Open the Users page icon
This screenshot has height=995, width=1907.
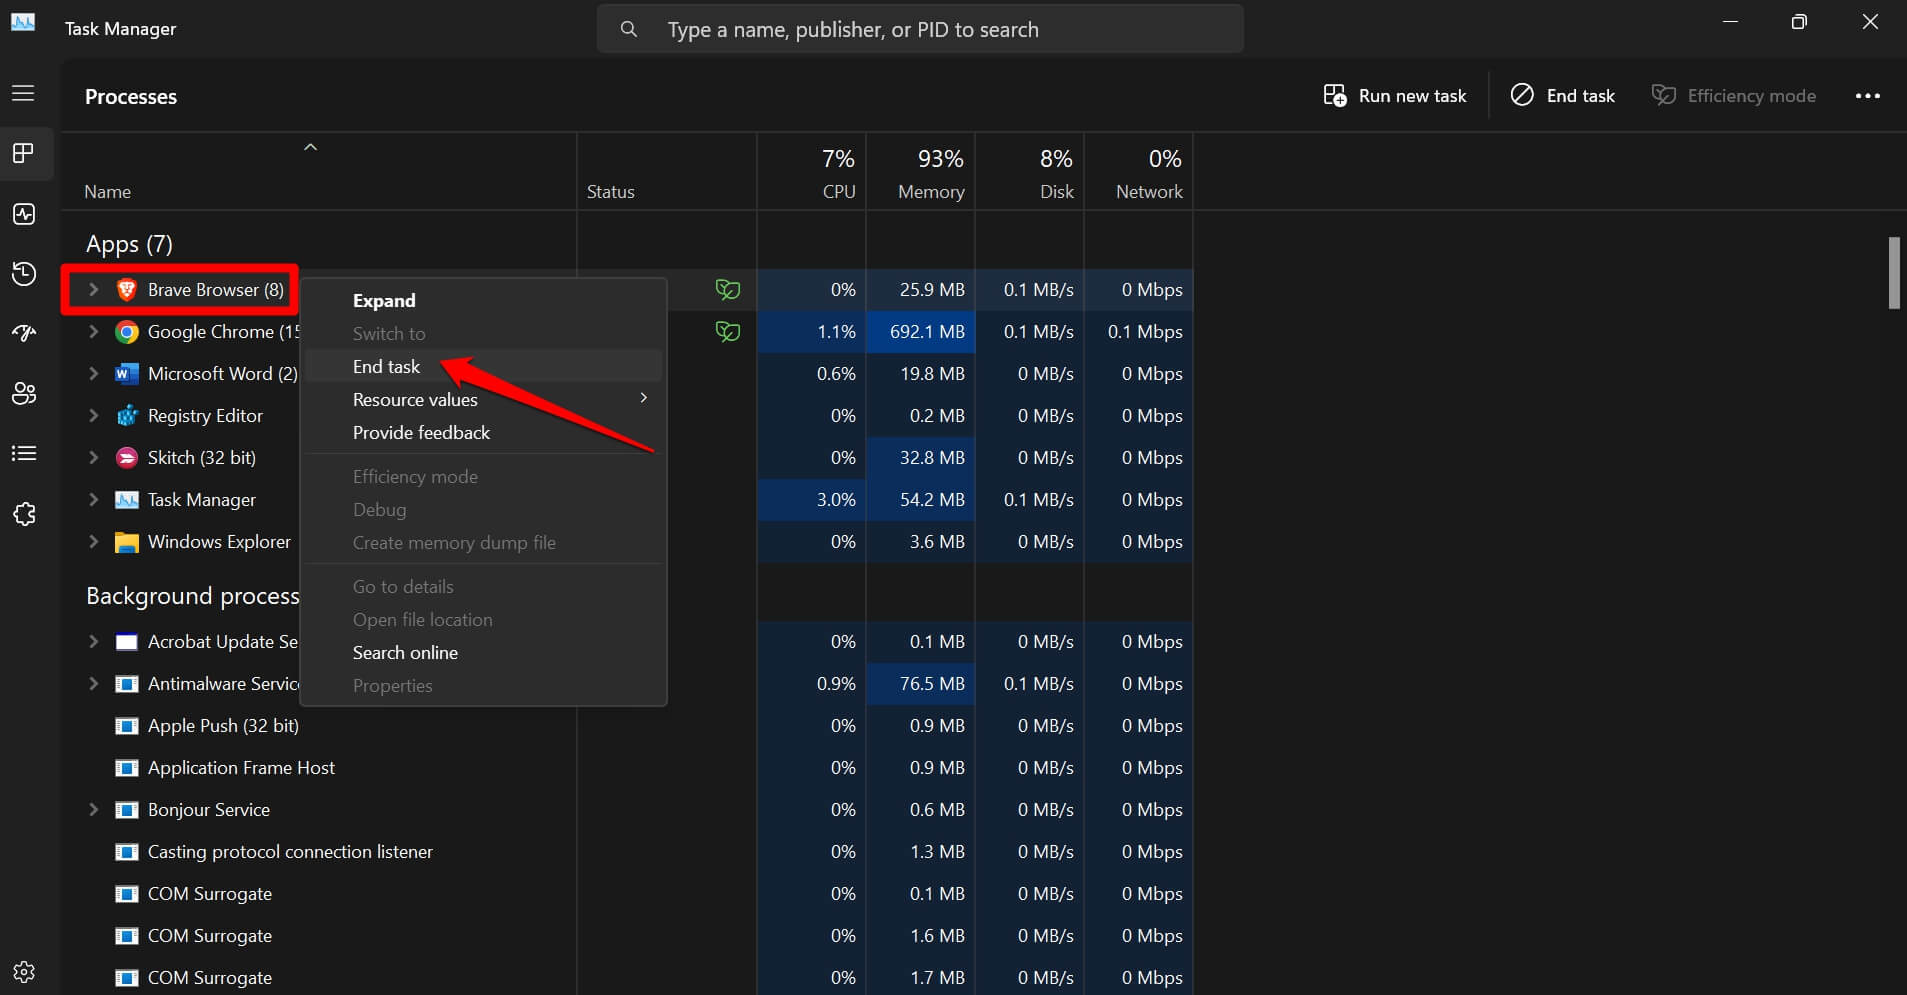coord(24,393)
